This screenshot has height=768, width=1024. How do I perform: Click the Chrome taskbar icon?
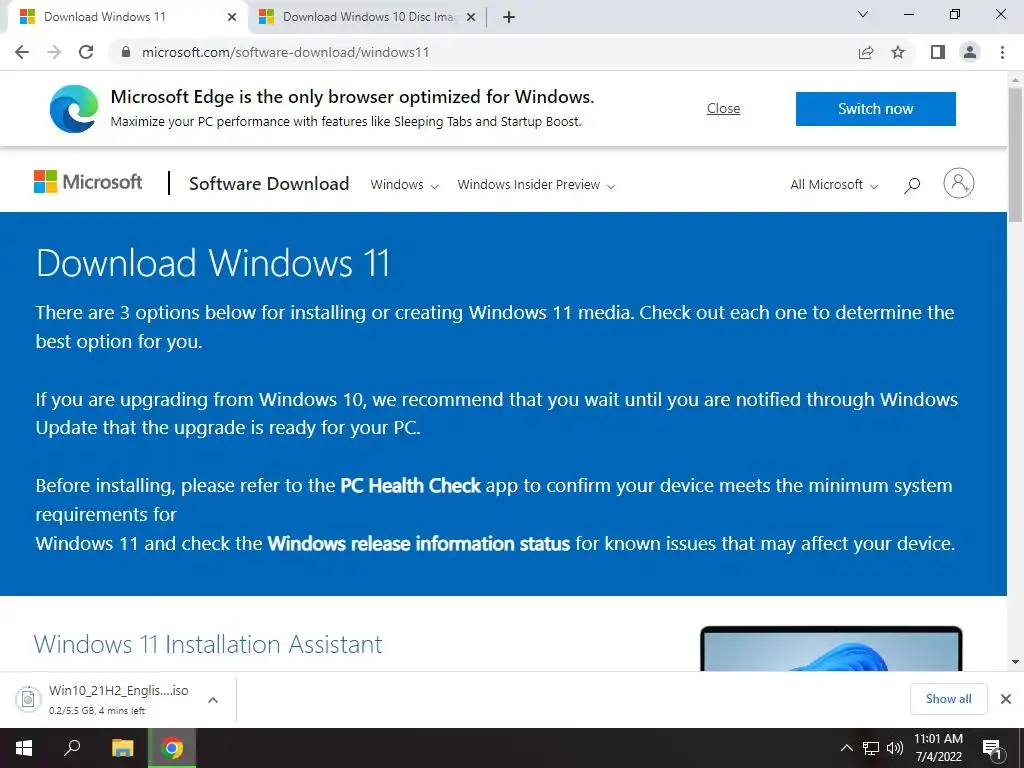172,748
